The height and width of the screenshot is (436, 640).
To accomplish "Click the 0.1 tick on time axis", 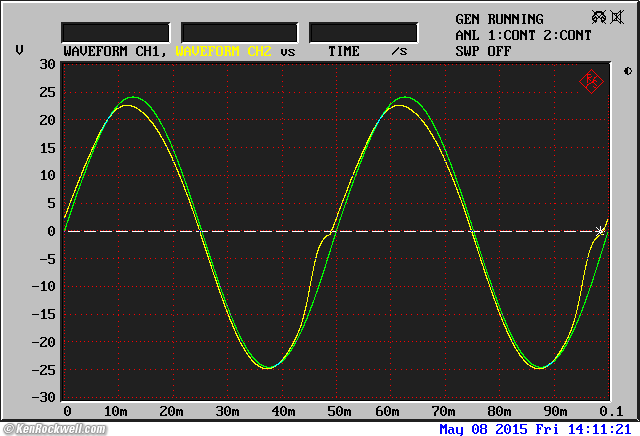I will (611, 411).
